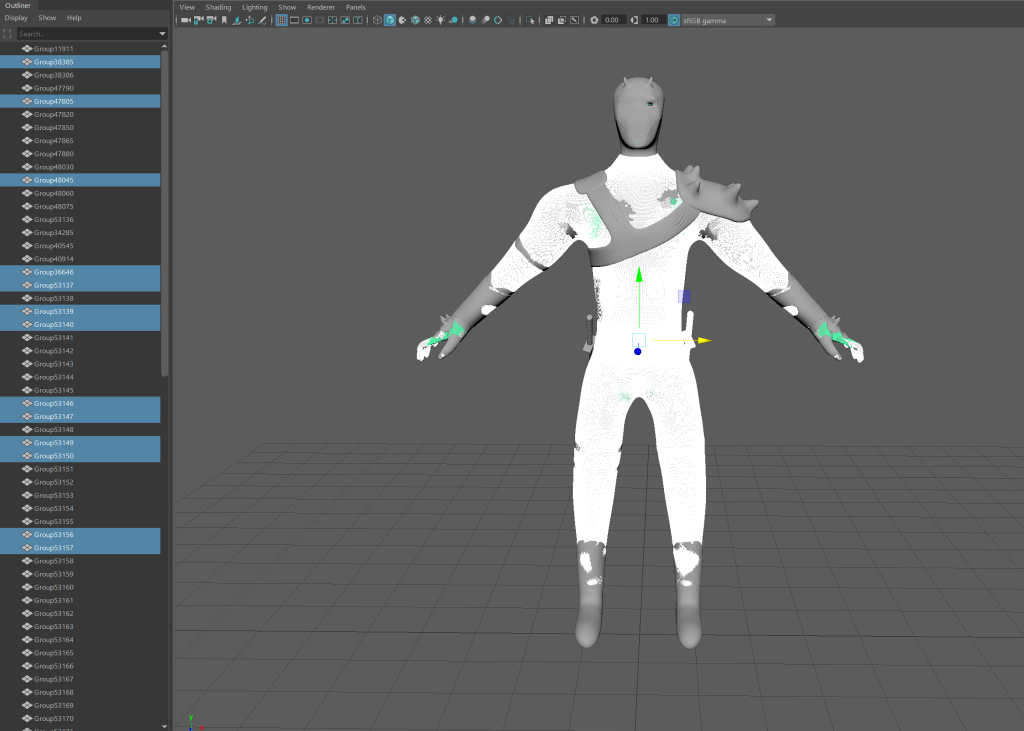Click smooth shade all cube icon

[390, 20]
